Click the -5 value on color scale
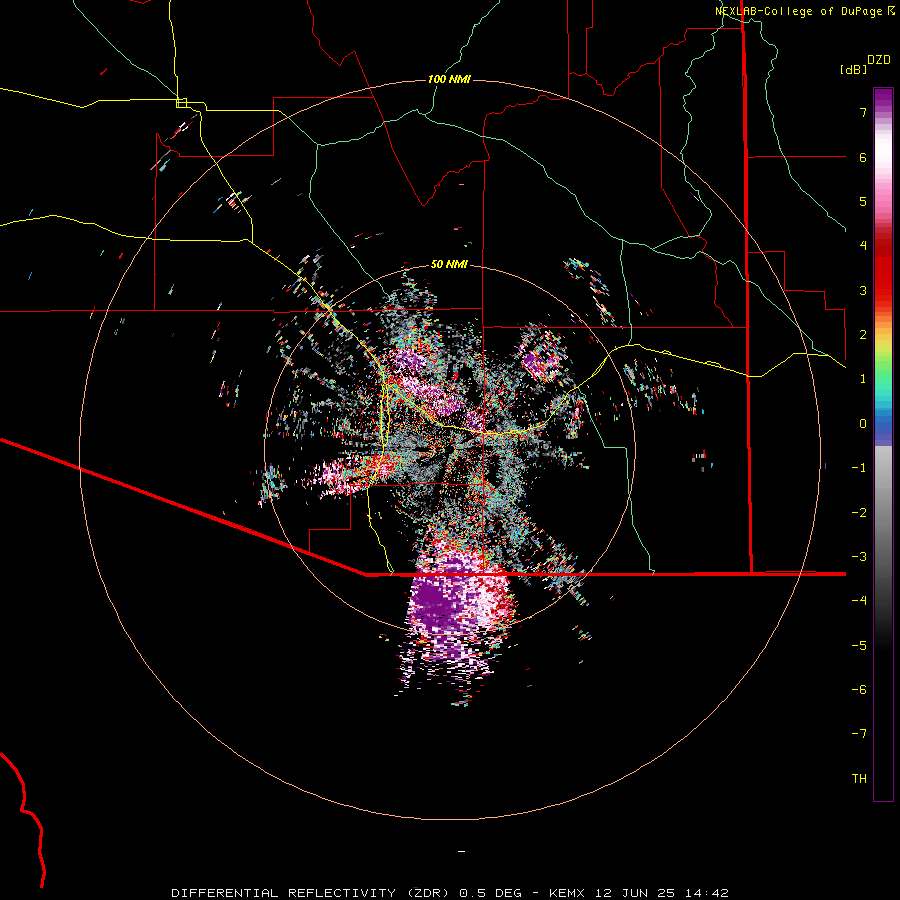The height and width of the screenshot is (900, 900). point(859,646)
